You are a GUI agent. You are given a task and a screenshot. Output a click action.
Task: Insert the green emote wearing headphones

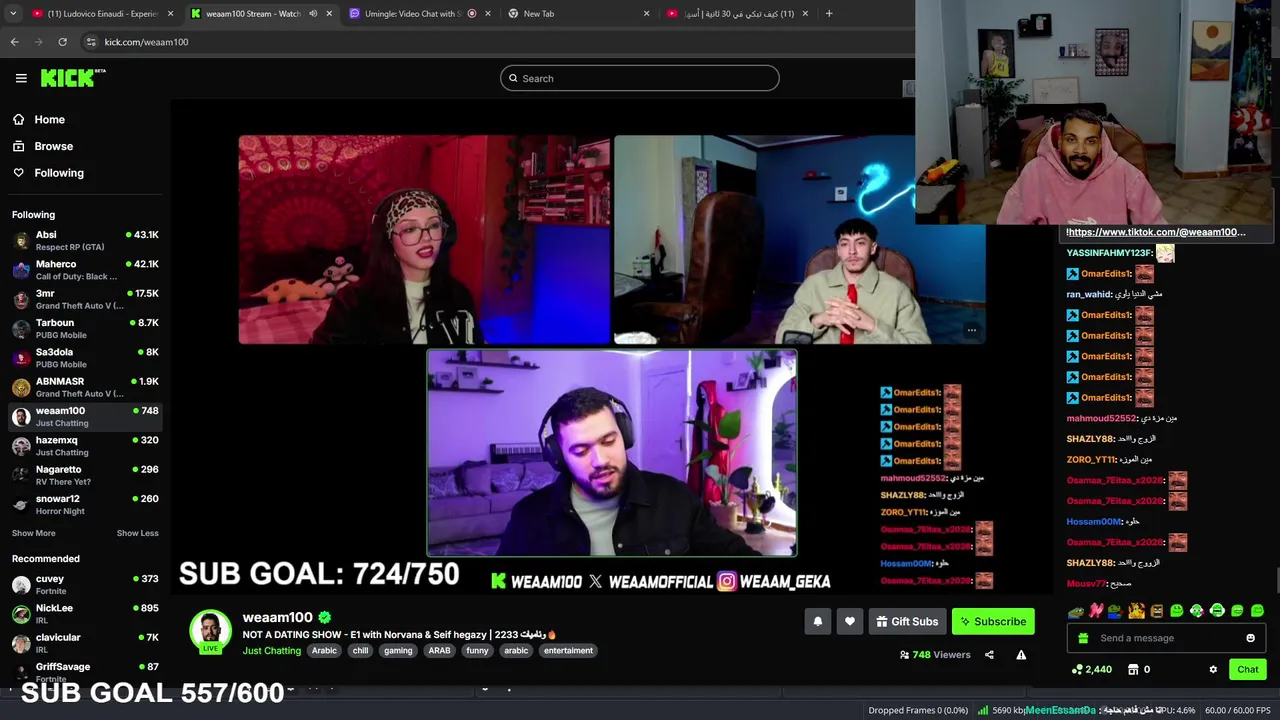tap(1217, 611)
